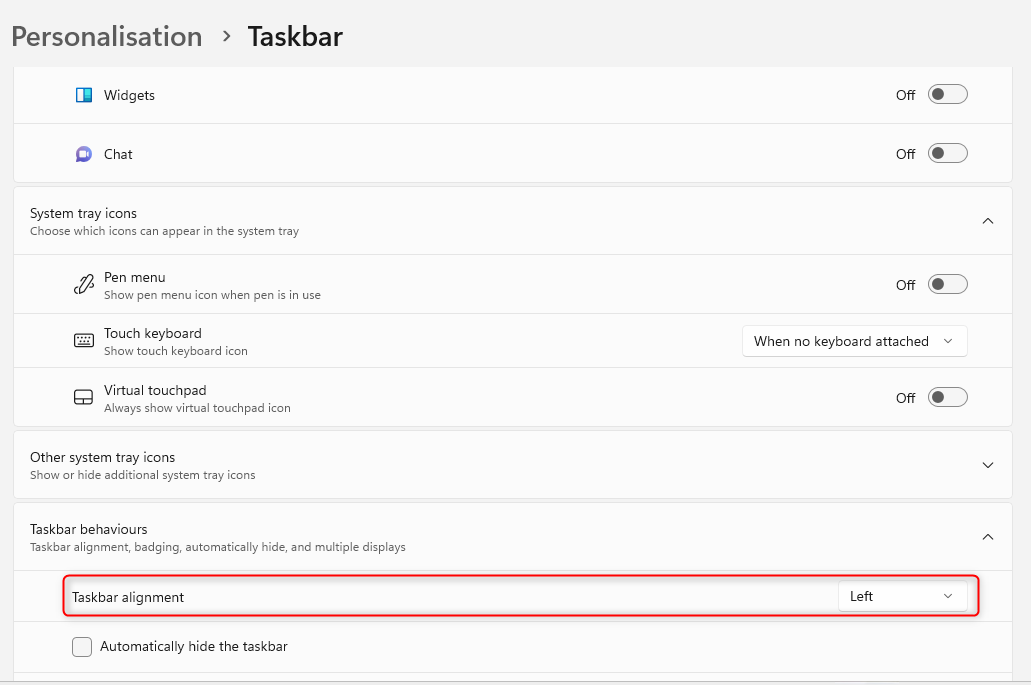
Task: Collapse the System tray icons section
Action: point(988,221)
